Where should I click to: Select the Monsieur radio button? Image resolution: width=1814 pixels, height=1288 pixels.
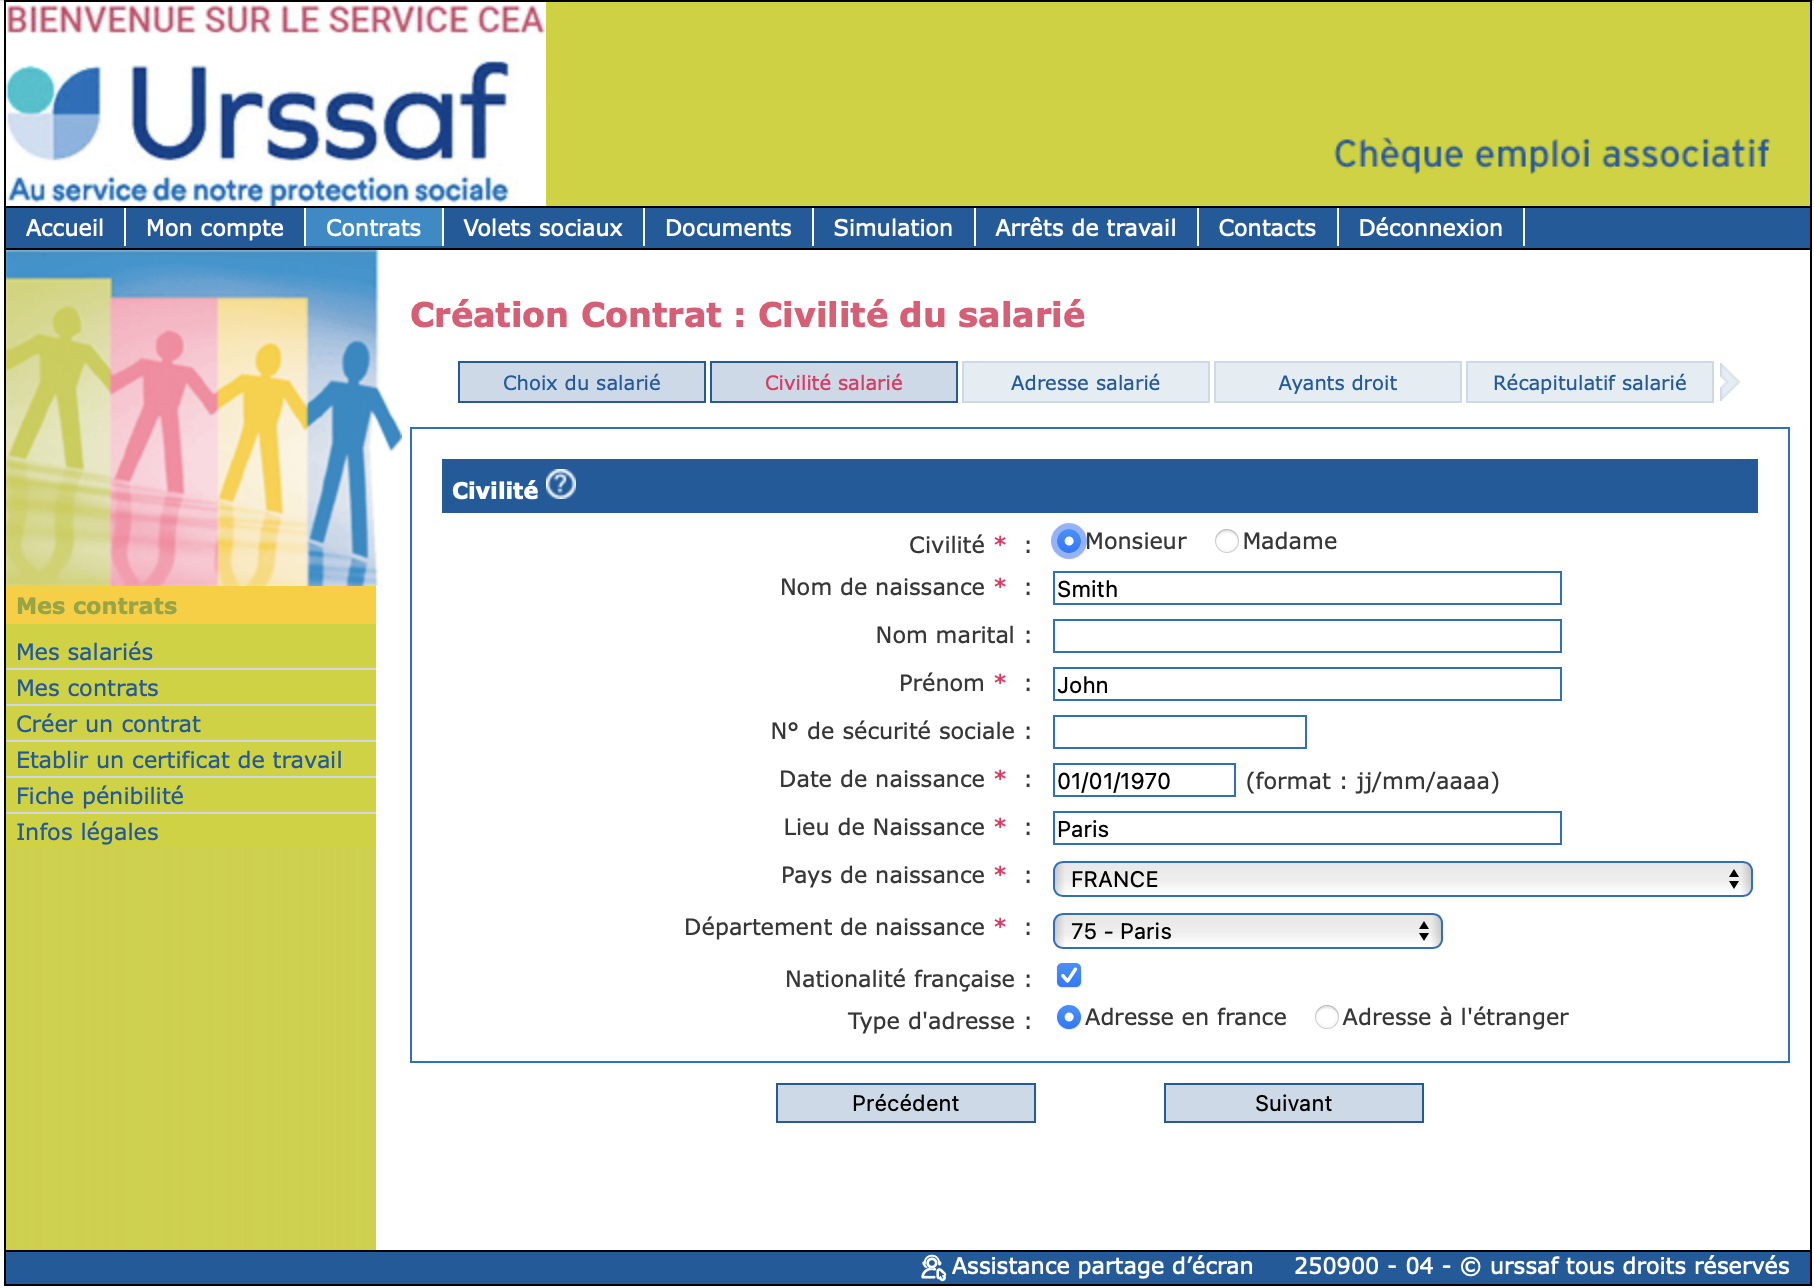click(1068, 541)
